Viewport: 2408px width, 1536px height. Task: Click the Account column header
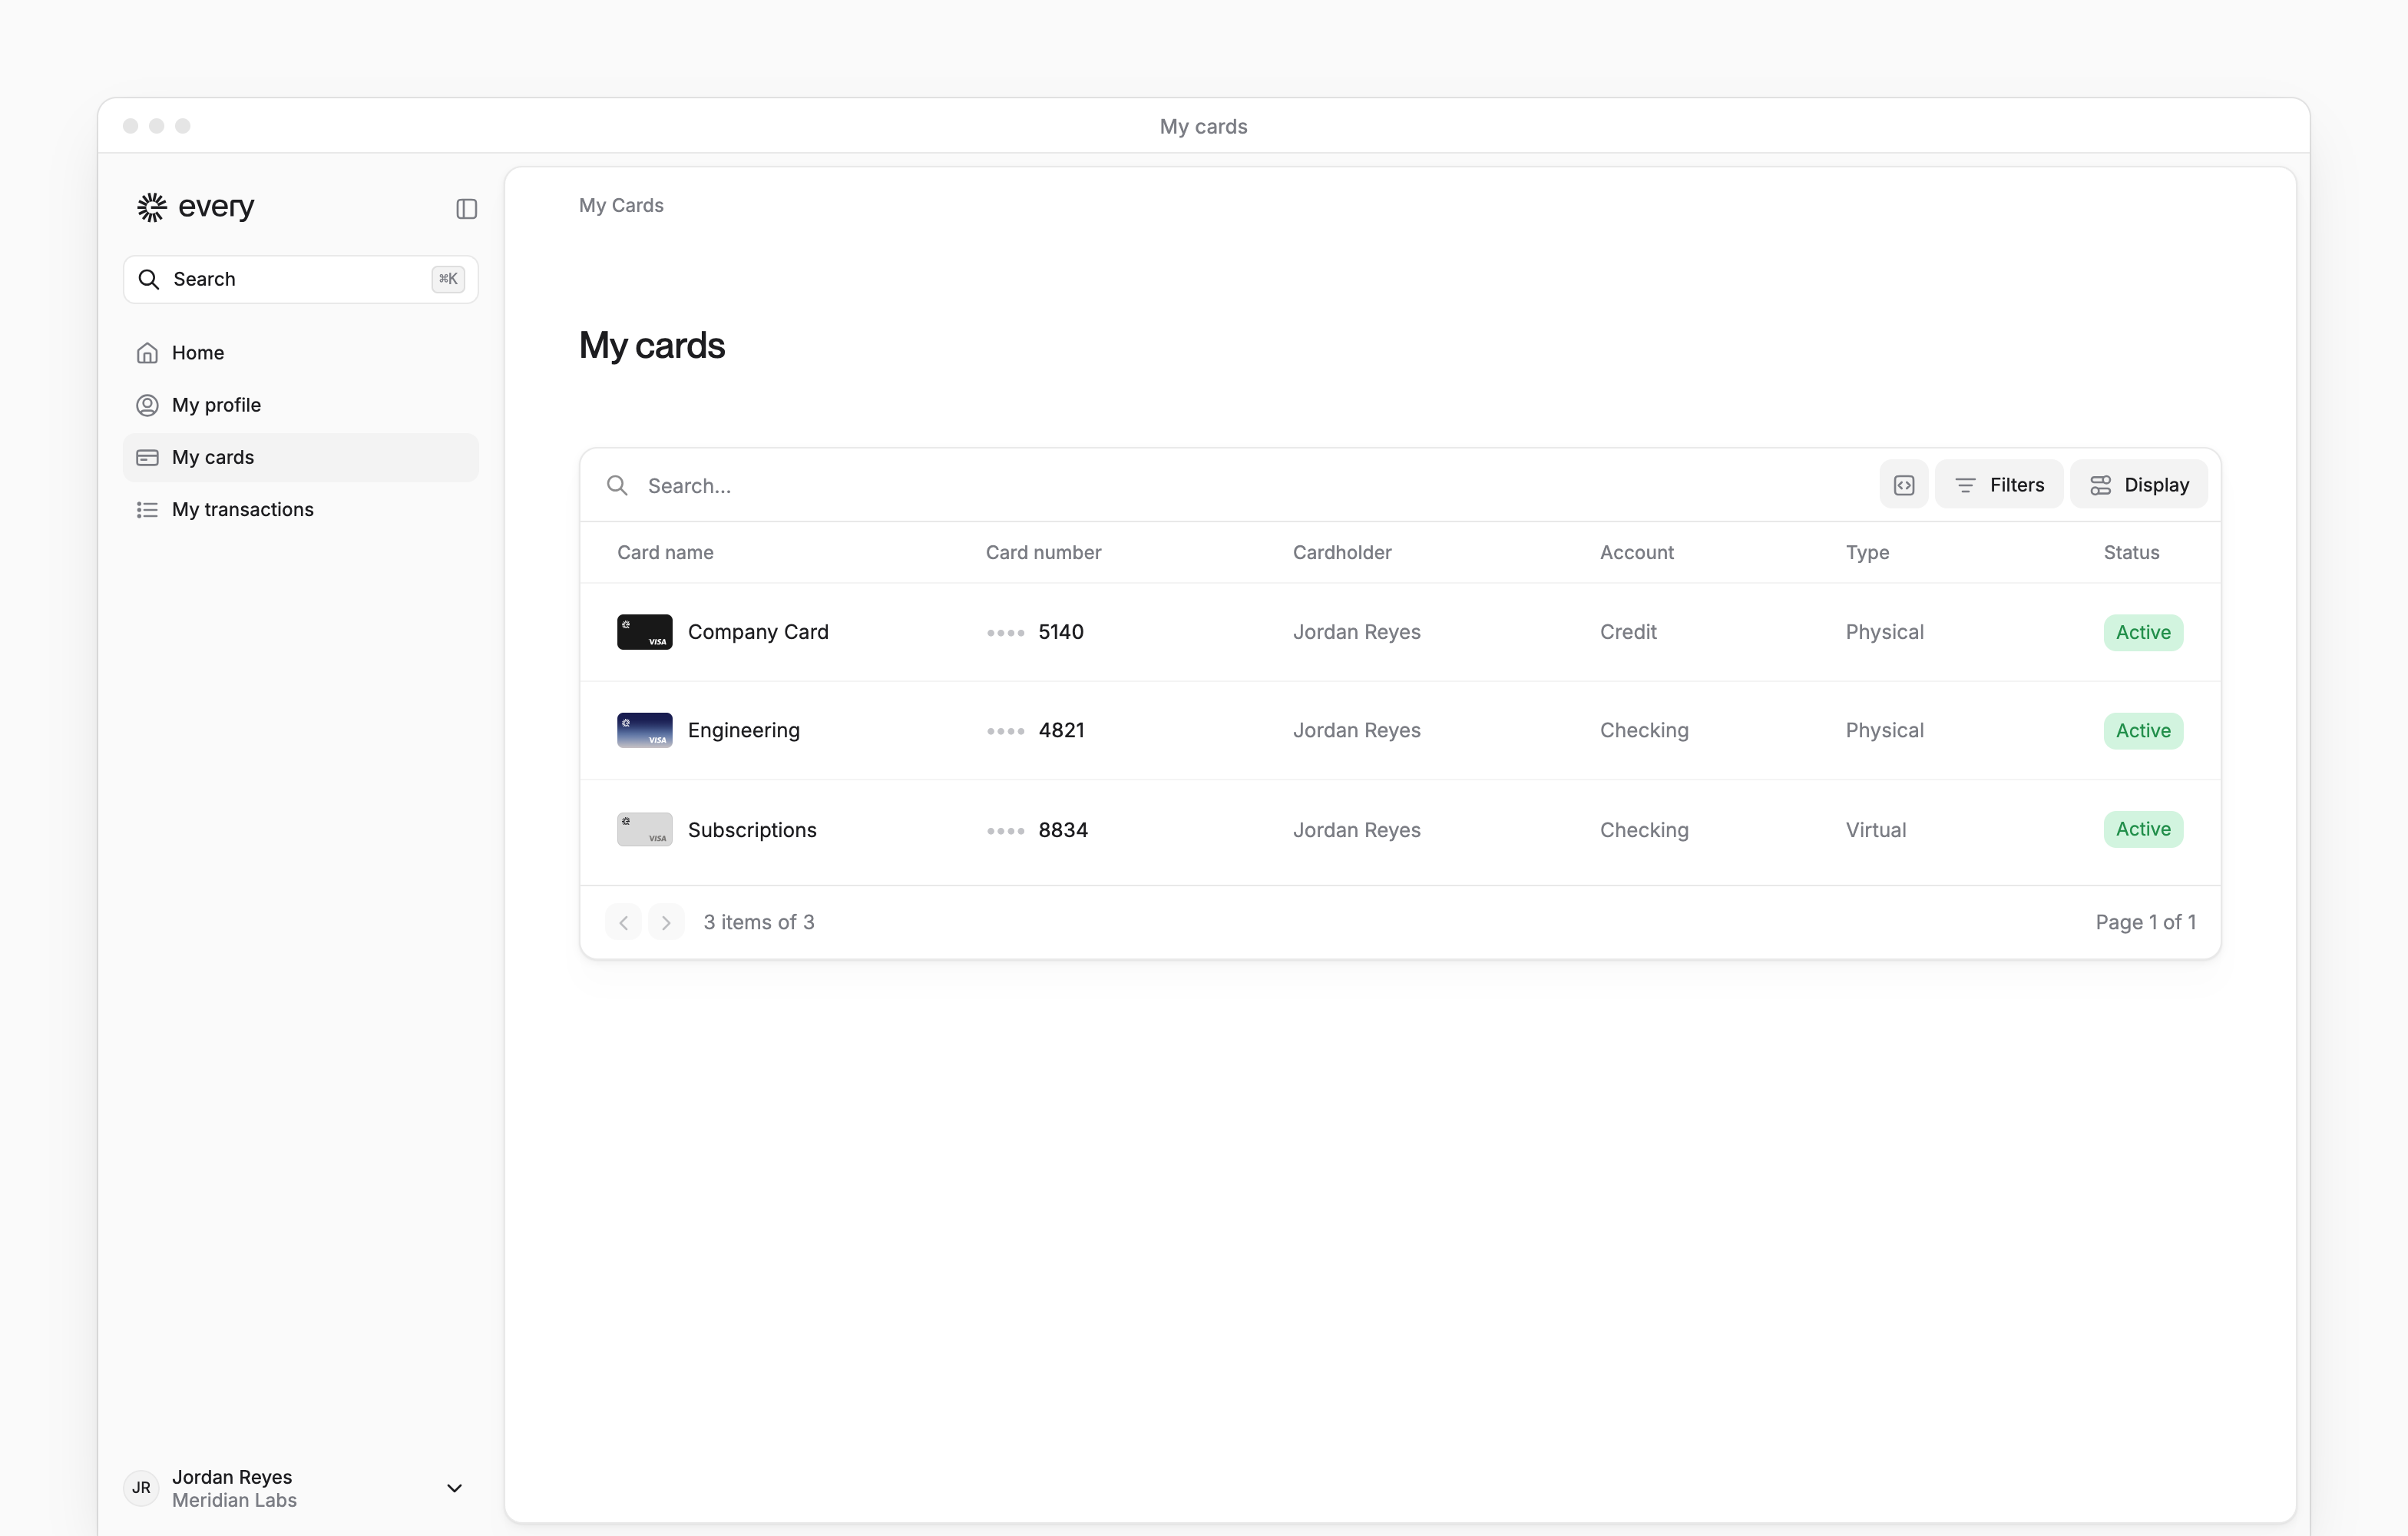(x=1636, y=552)
